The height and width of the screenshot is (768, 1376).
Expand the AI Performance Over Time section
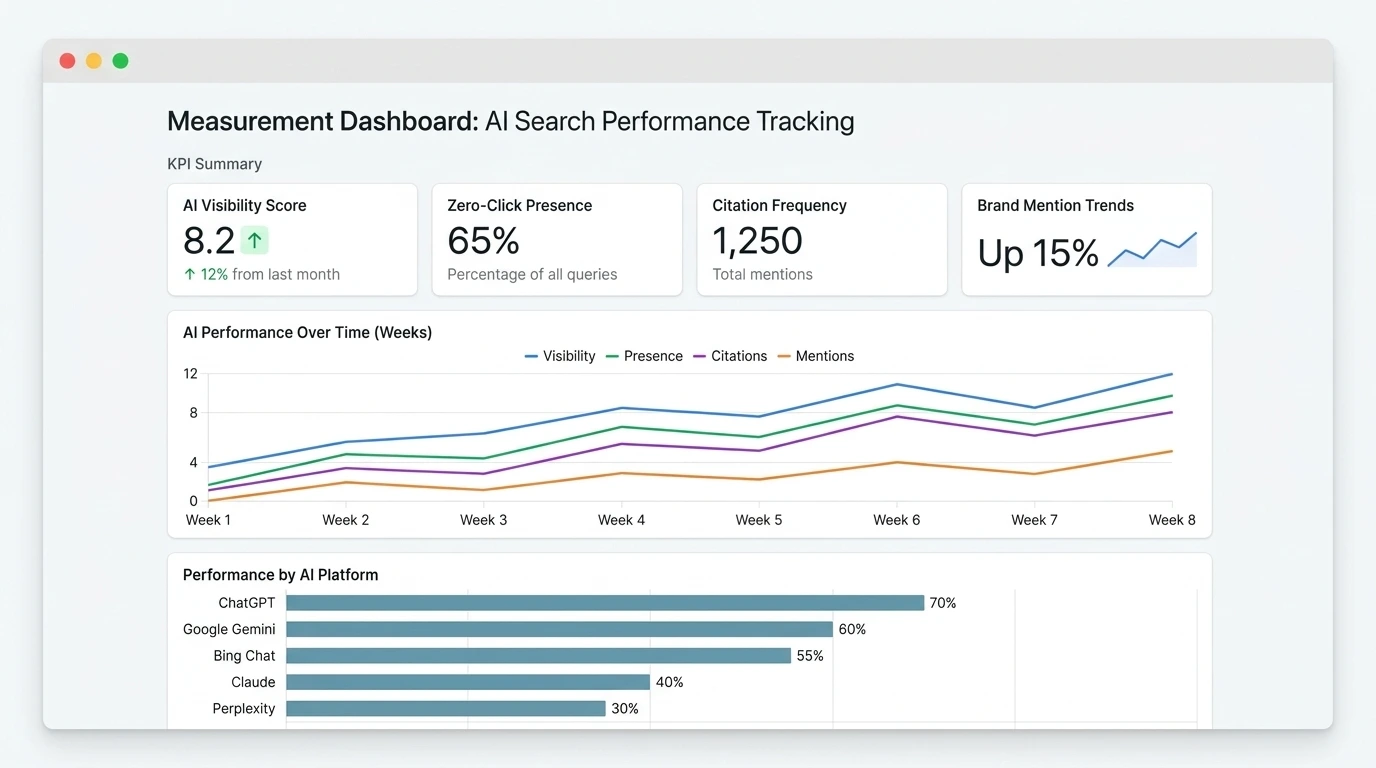click(306, 332)
